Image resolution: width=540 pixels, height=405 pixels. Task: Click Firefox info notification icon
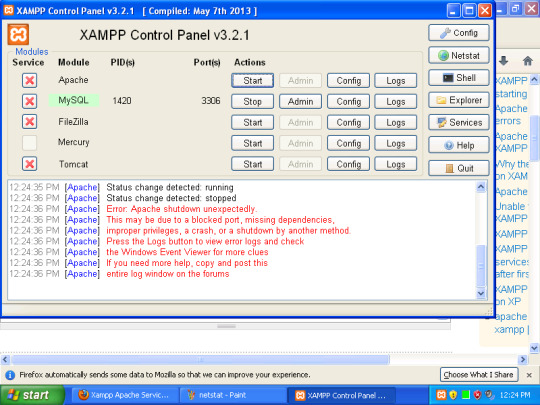[10, 375]
